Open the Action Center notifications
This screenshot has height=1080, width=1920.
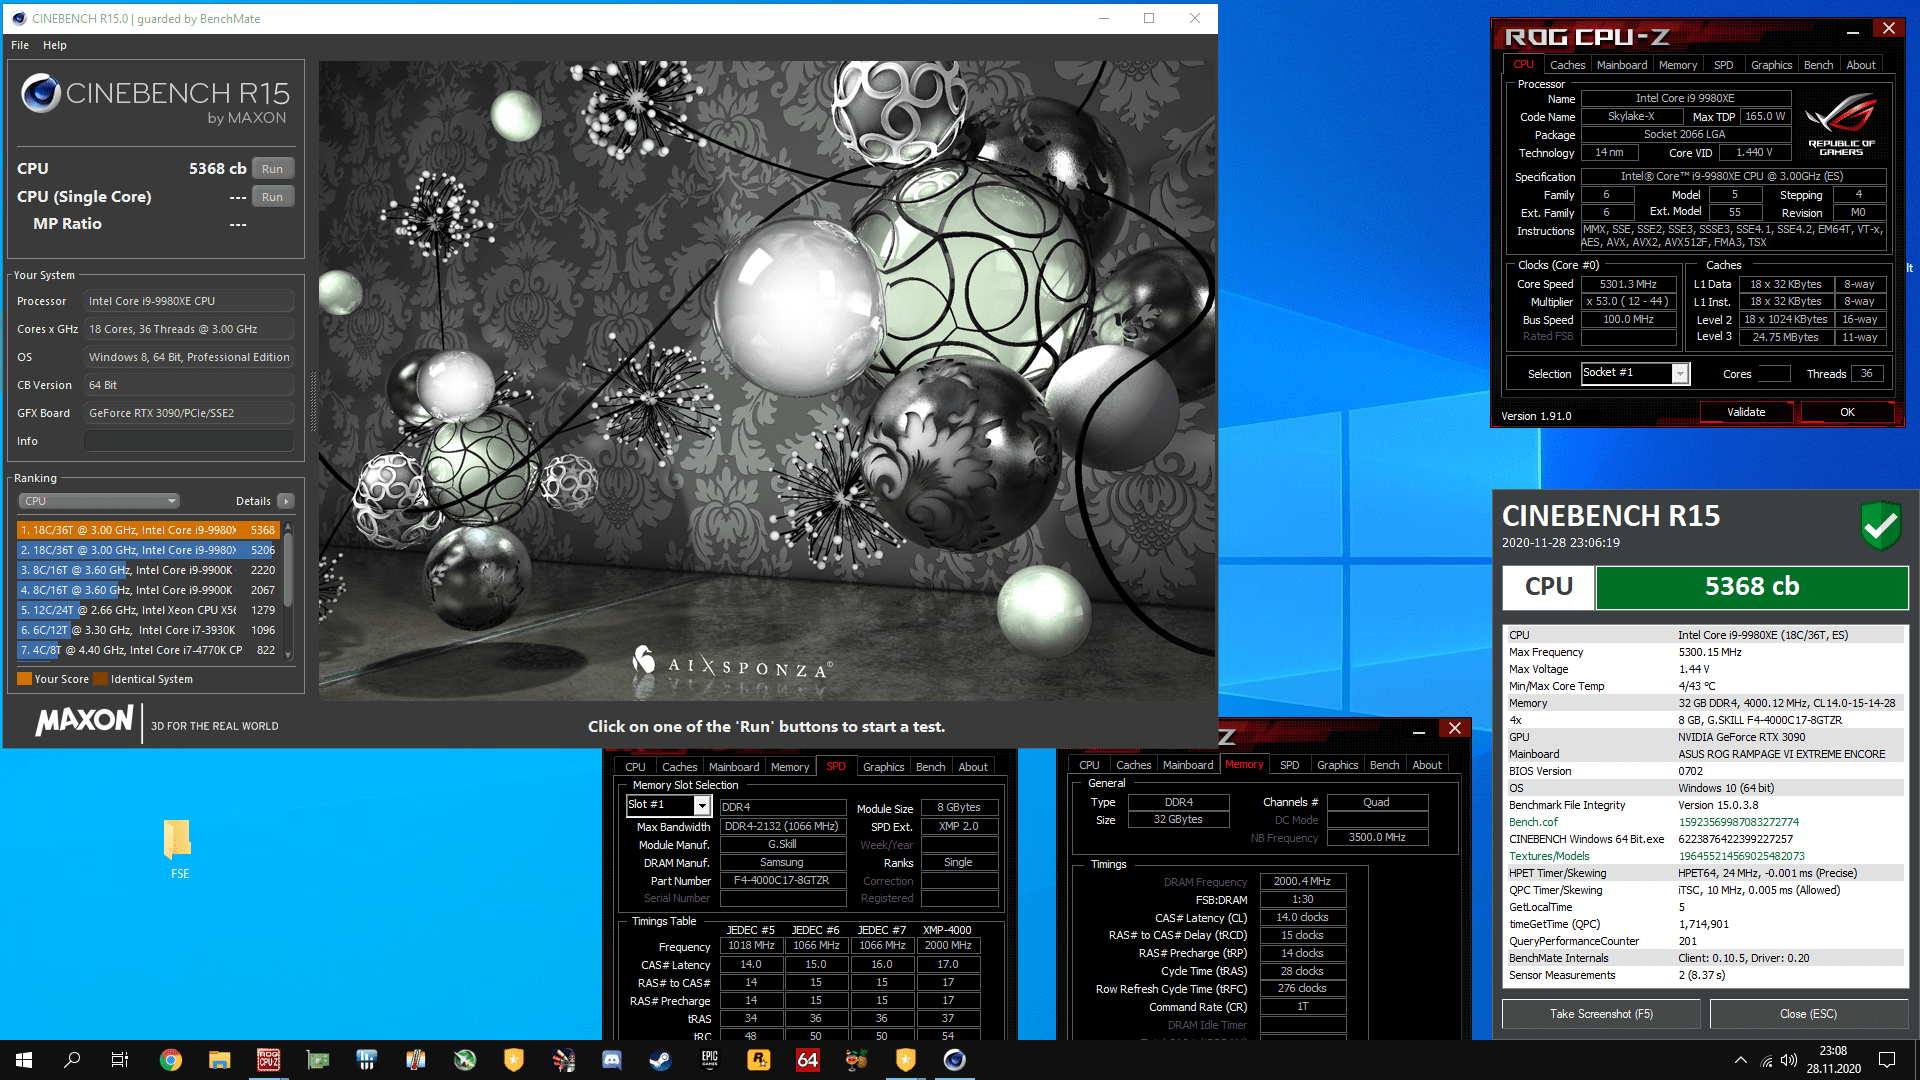coord(1887,1060)
